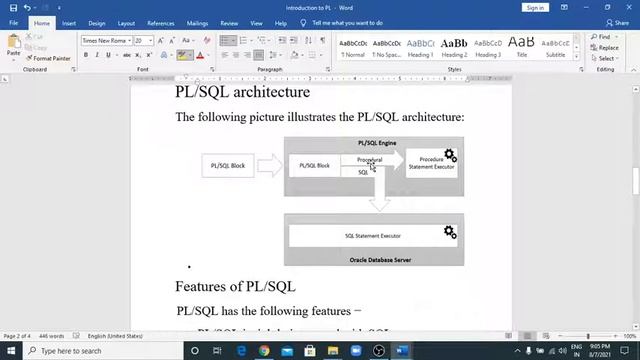Apply the Normal style
Image resolution: width=640 pixels, height=360 pixels.
353,48
